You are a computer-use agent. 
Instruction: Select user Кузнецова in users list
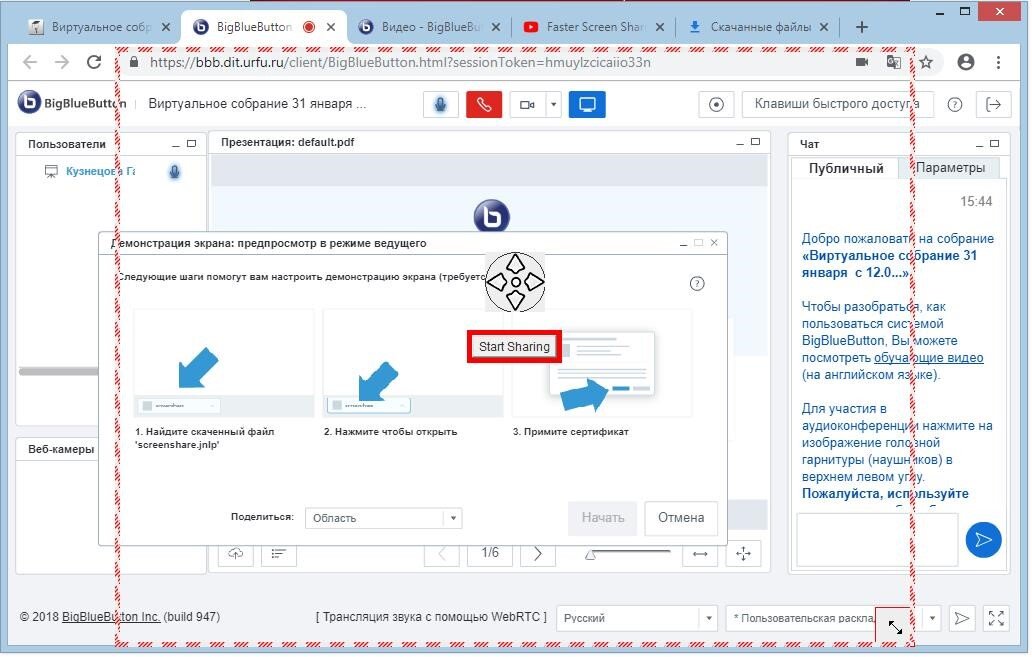pos(101,171)
